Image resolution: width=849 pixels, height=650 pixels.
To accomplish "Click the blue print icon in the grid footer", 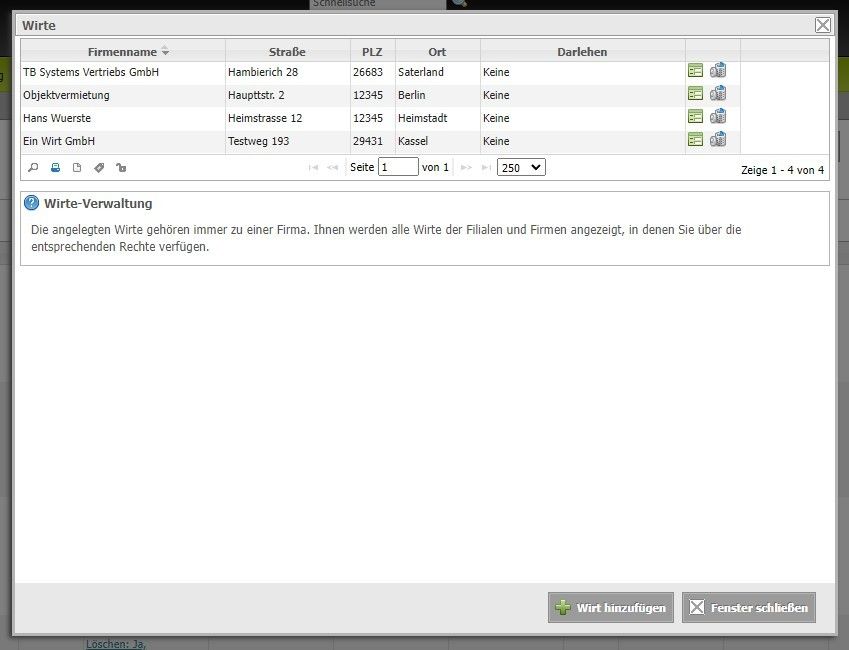I will (55, 168).
